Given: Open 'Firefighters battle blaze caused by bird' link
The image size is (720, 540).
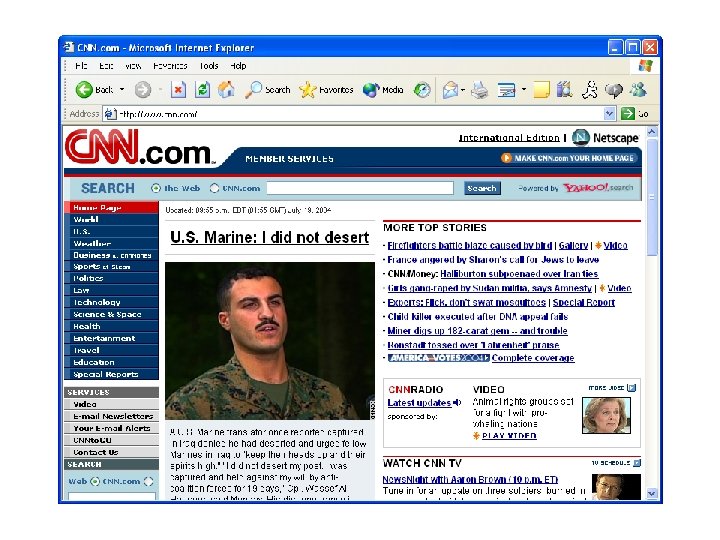Looking at the screenshot, I should (x=469, y=245).
